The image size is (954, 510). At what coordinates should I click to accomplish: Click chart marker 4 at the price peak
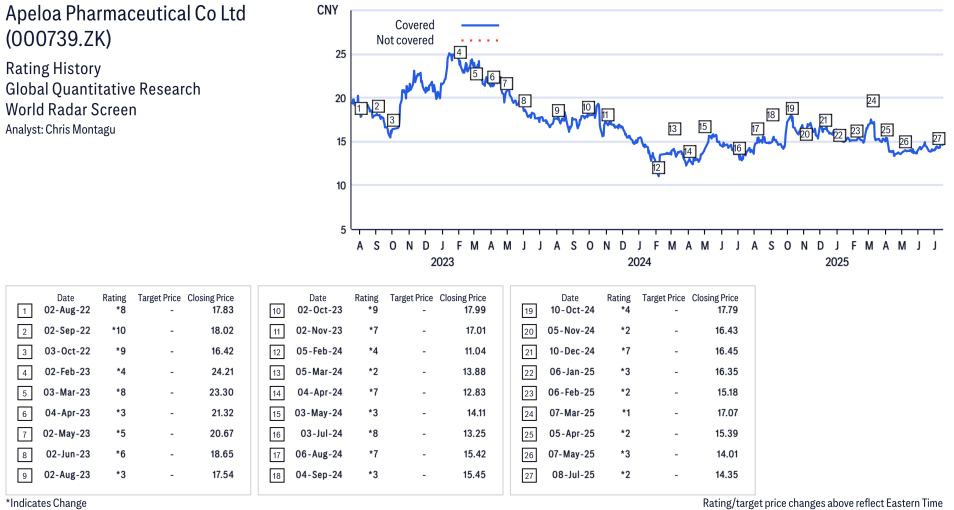point(460,52)
